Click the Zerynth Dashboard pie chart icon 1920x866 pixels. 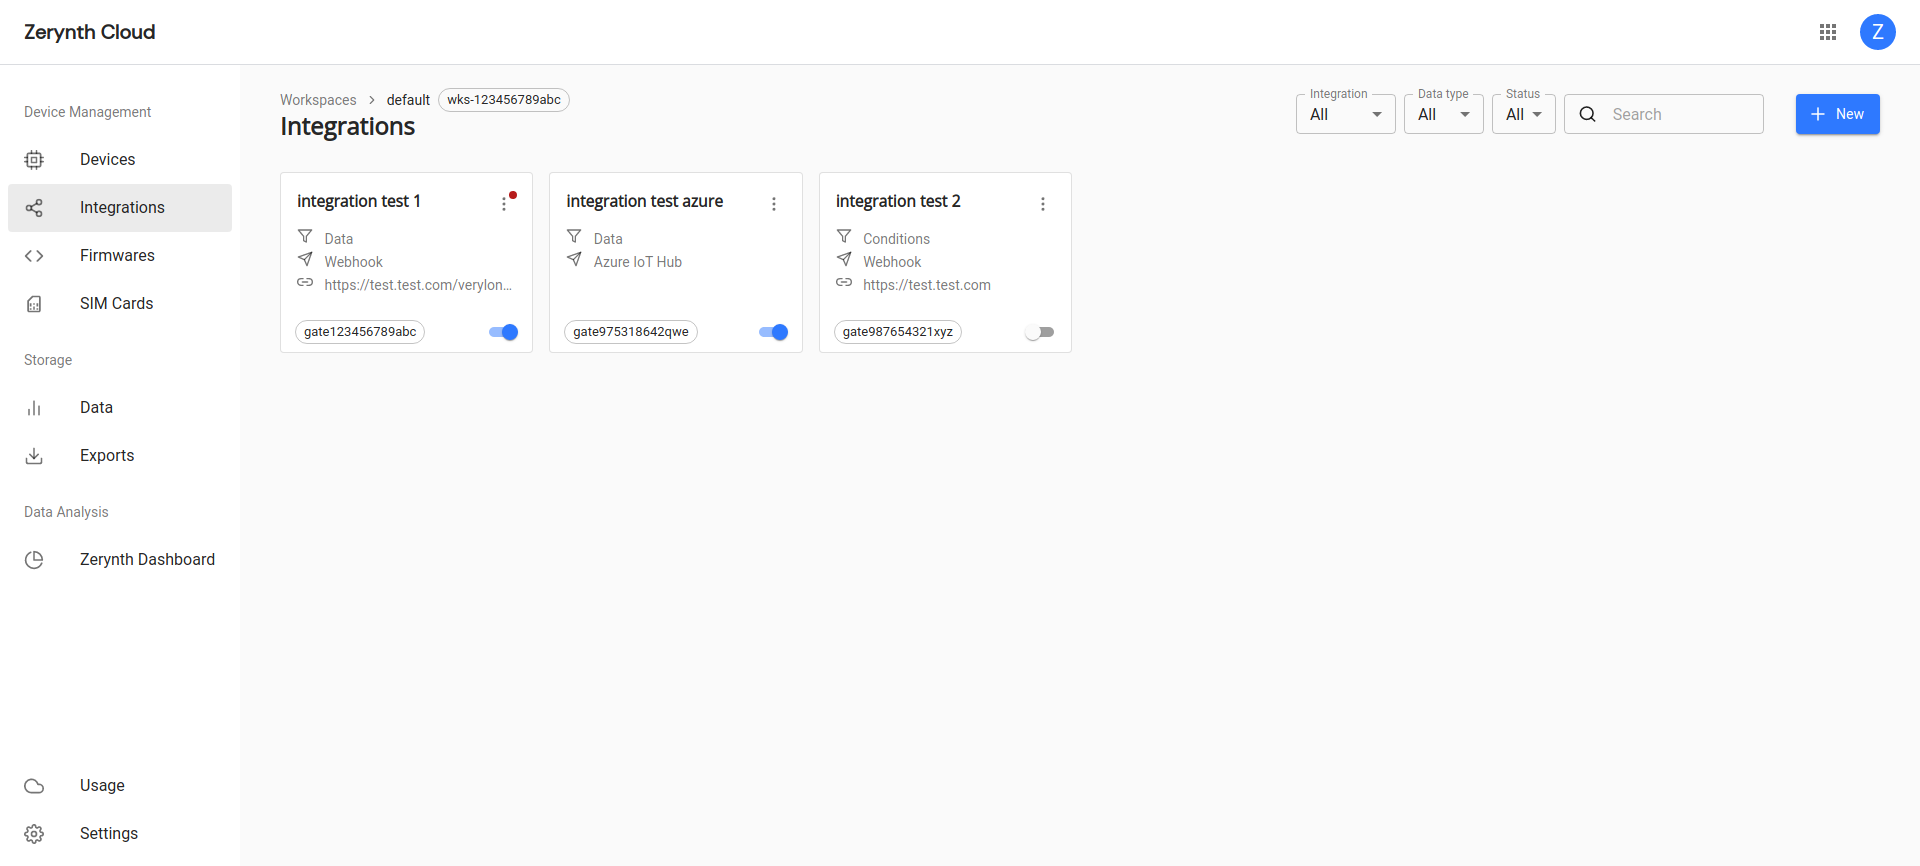point(34,560)
